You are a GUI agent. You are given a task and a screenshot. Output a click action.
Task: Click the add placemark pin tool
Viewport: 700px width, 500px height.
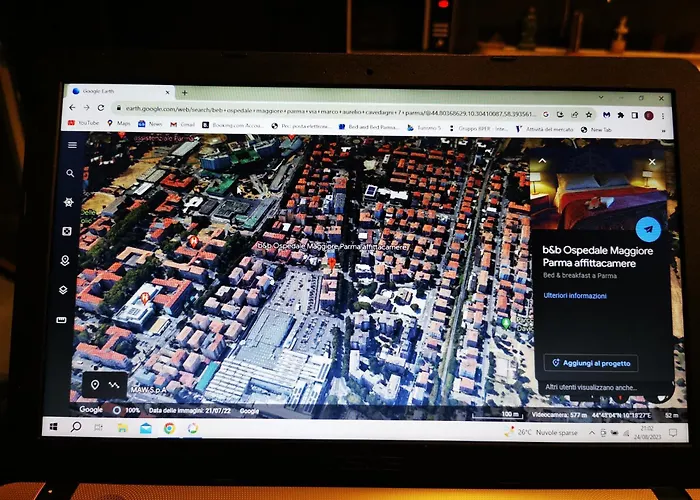pos(96,384)
